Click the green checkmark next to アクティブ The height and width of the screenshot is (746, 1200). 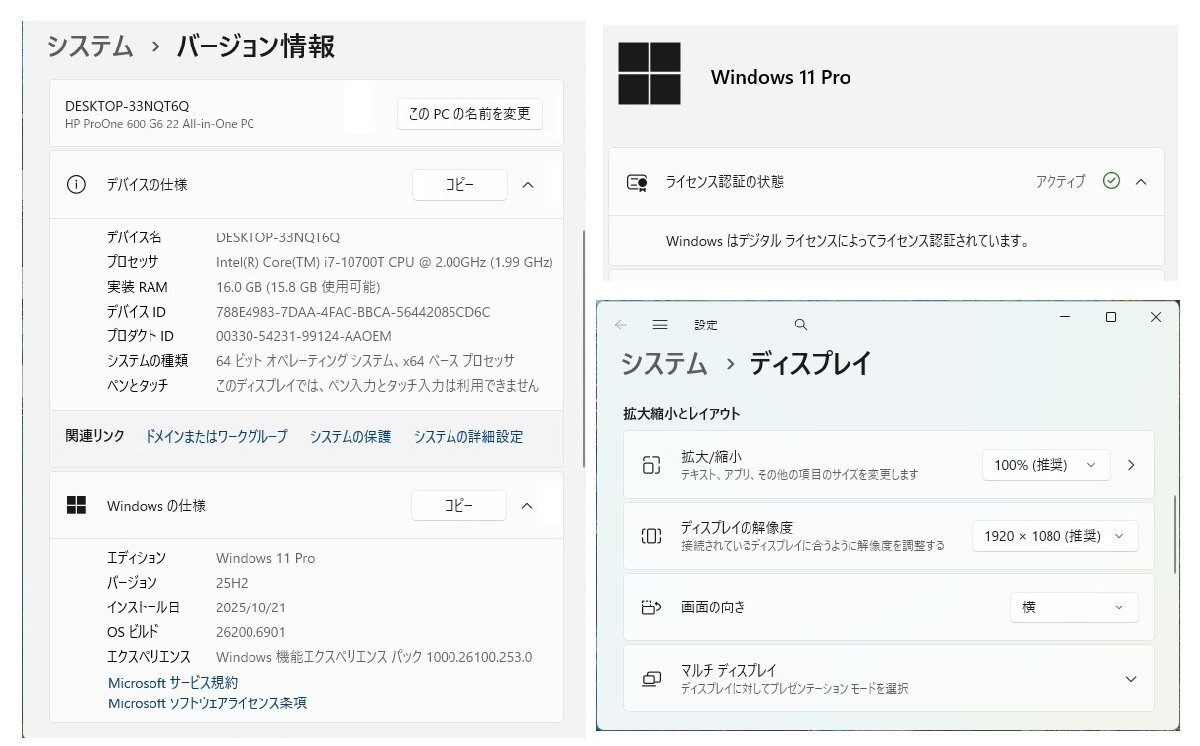(x=1111, y=181)
